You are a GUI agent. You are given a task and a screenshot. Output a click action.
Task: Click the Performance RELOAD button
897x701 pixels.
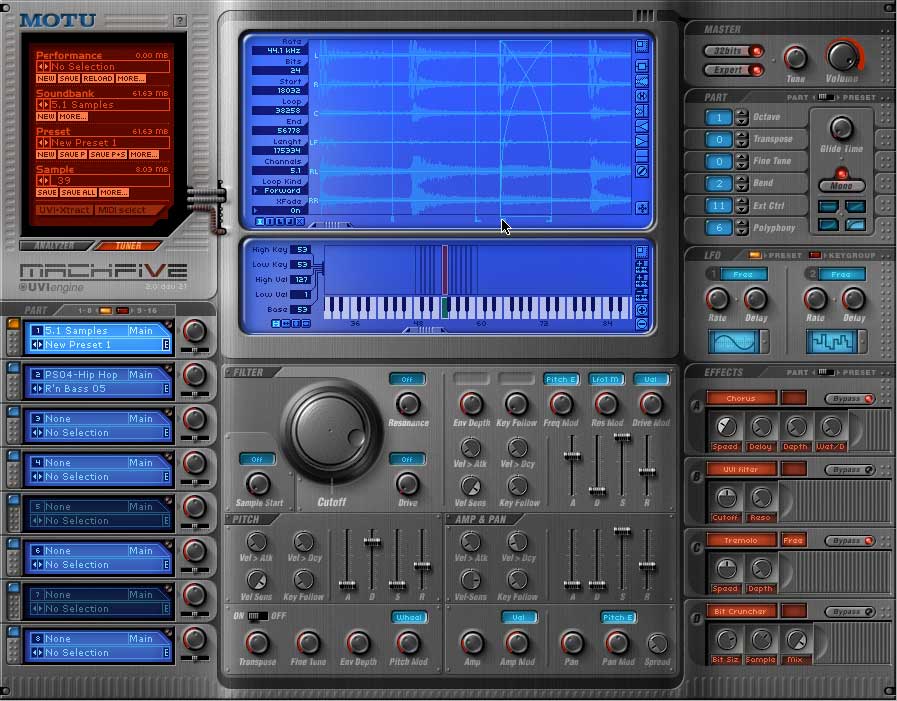point(98,78)
